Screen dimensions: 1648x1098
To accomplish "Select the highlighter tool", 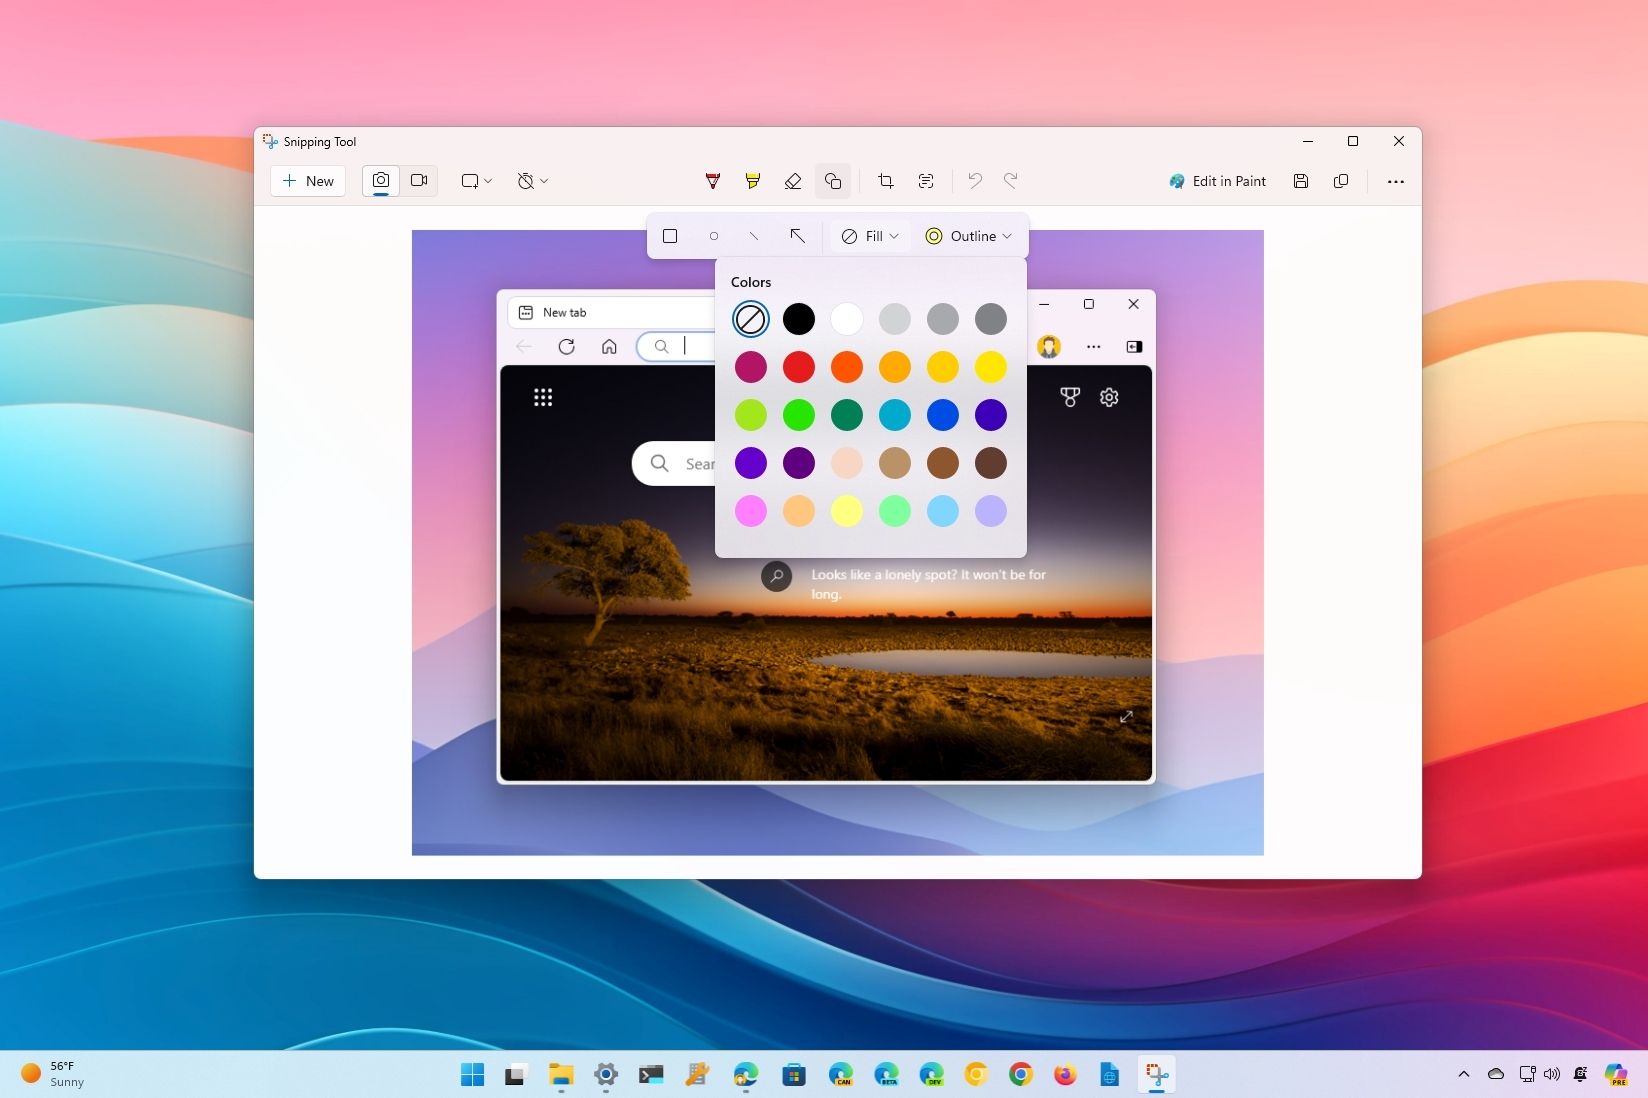I will click(x=752, y=181).
